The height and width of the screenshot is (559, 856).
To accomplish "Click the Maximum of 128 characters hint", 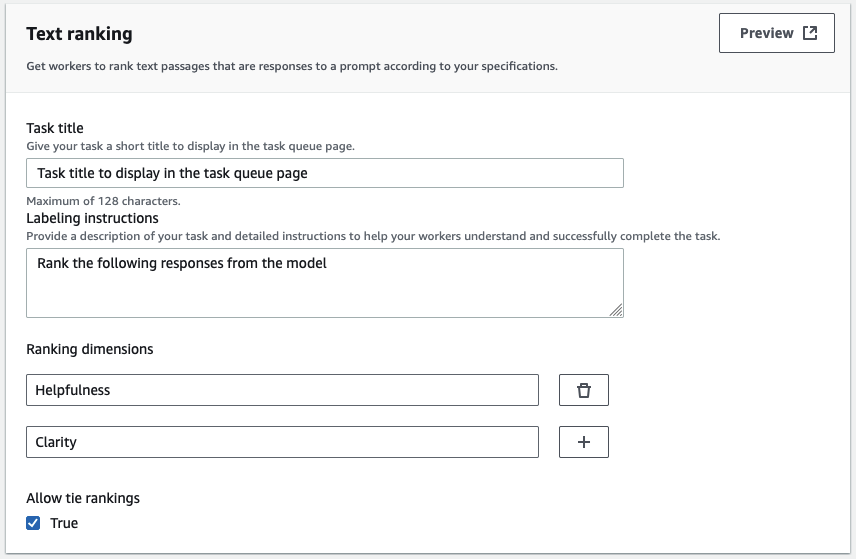I will pos(103,201).
